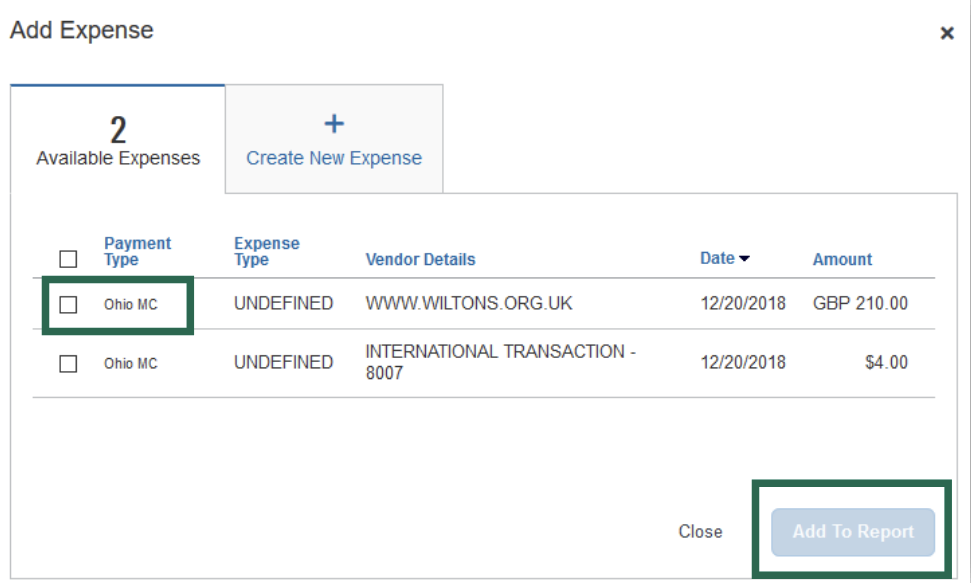Click the plus icon on Create New Expense tab
Screen dimensions: 971x583
click(333, 122)
